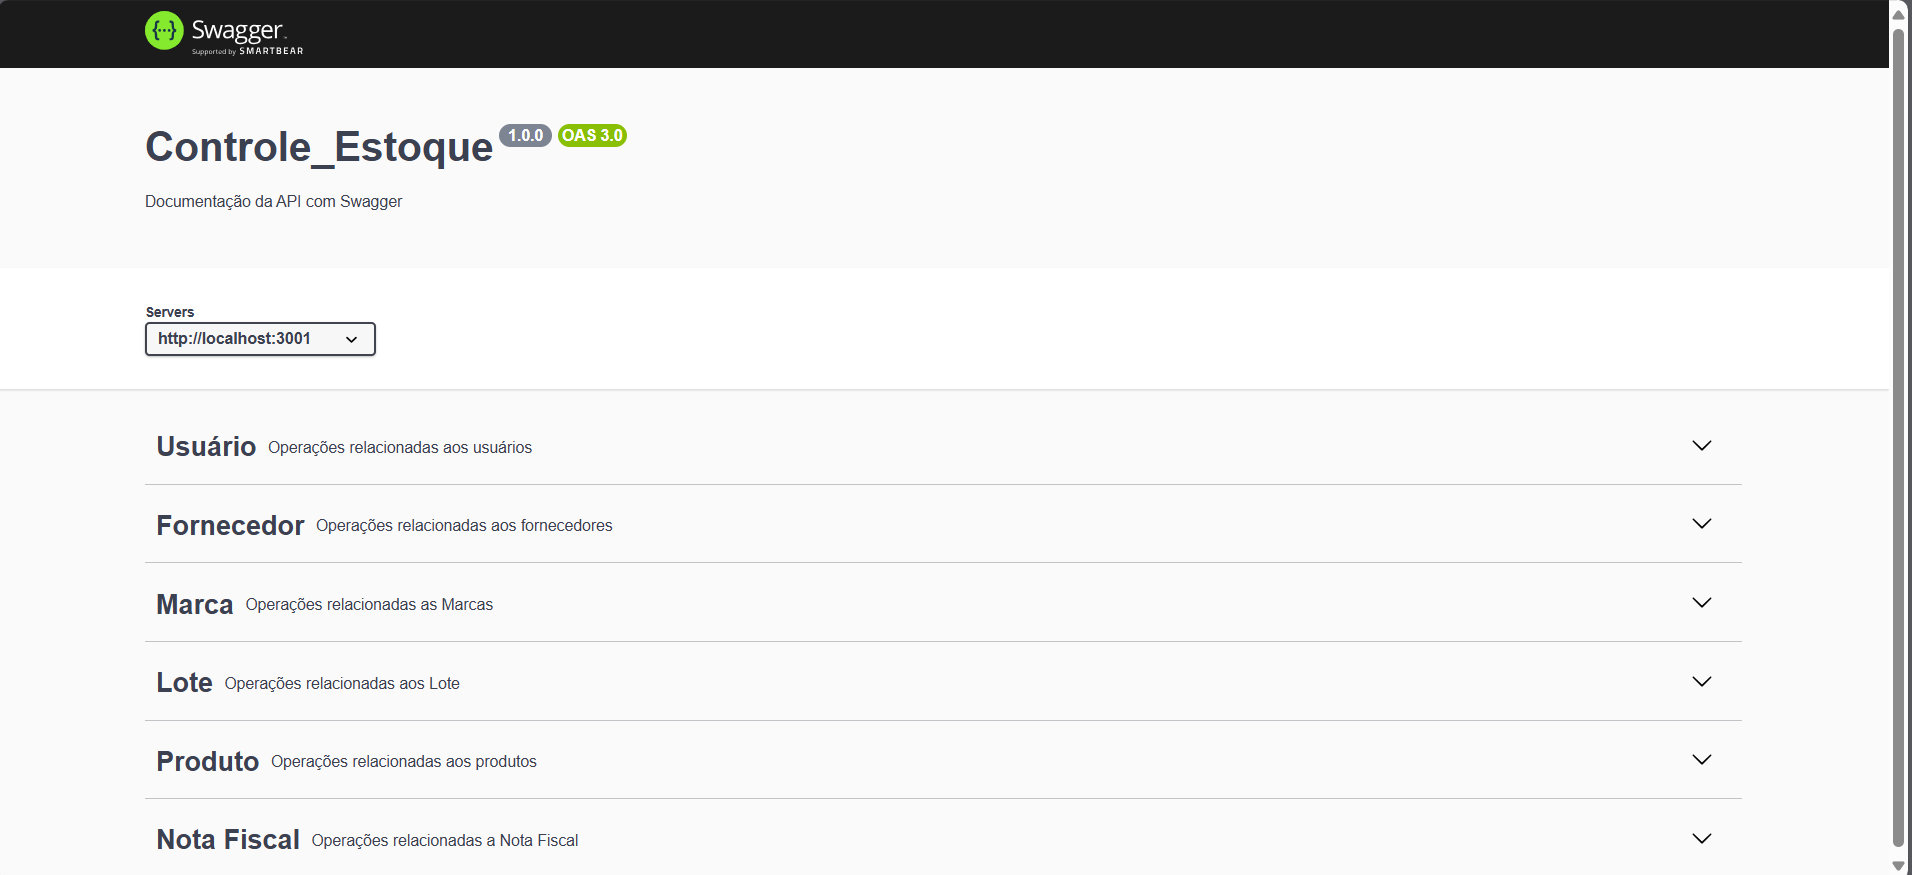Open the Fornecedor tag heading
Image resolution: width=1912 pixels, height=875 pixels.
[x=230, y=525]
